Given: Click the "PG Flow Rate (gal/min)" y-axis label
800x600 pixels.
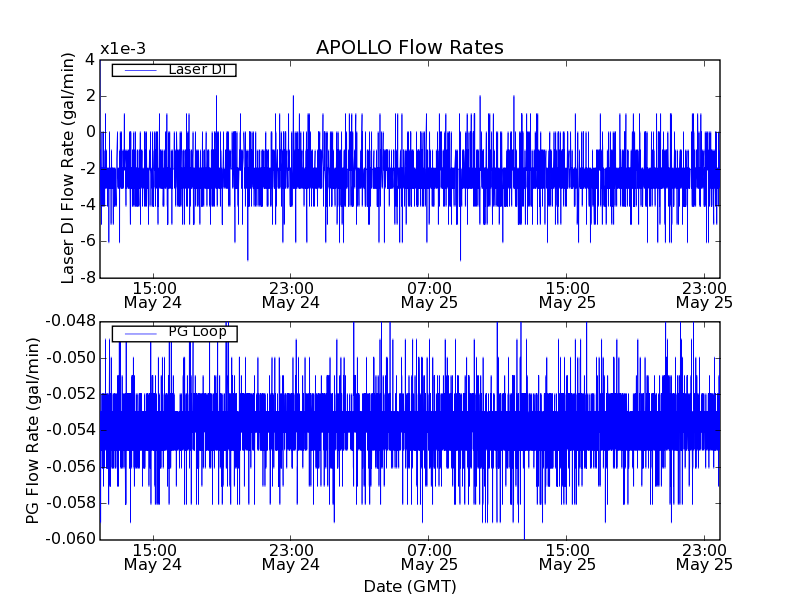Looking at the screenshot, I should [x=33, y=430].
